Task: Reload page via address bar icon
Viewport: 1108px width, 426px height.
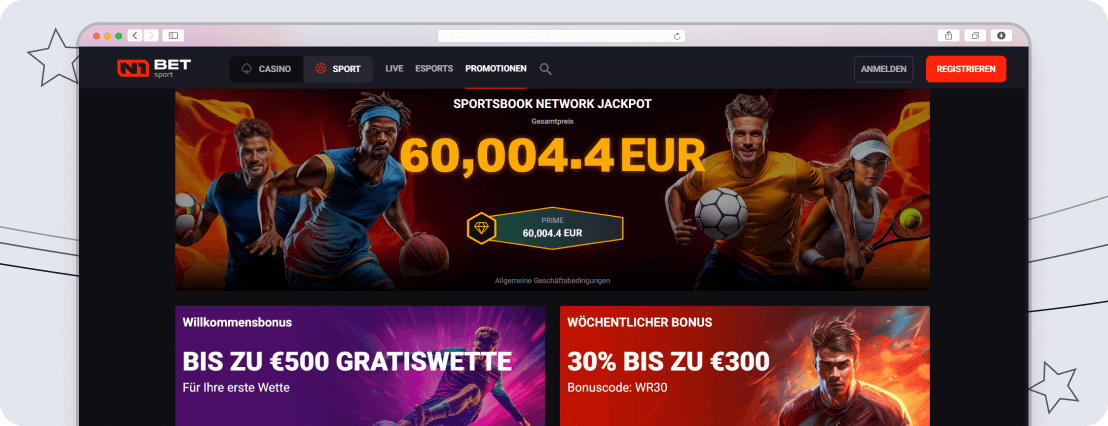Action: [x=677, y=36]
